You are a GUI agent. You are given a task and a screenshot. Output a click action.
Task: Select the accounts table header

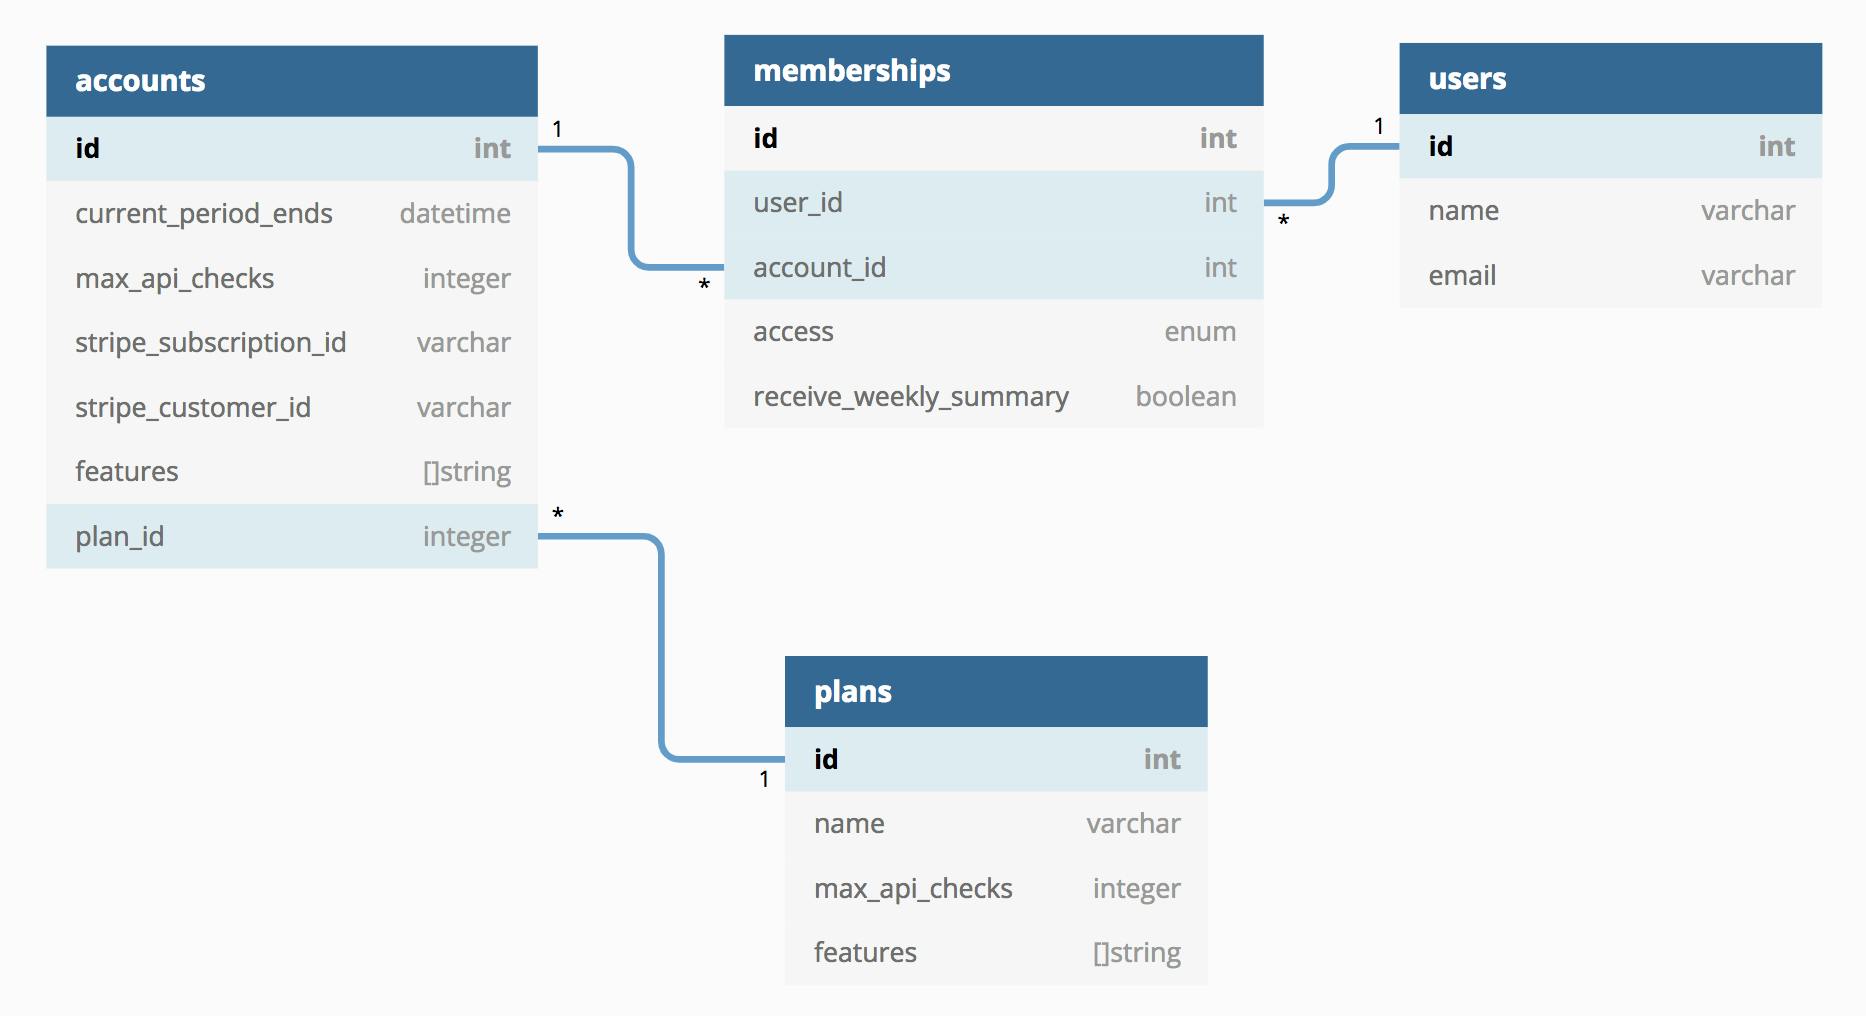point(292,81)
